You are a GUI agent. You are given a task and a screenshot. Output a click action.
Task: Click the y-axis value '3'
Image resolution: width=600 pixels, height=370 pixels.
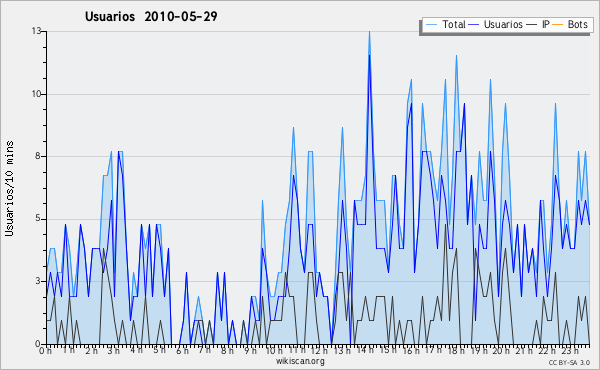click(x=38, y=281)
